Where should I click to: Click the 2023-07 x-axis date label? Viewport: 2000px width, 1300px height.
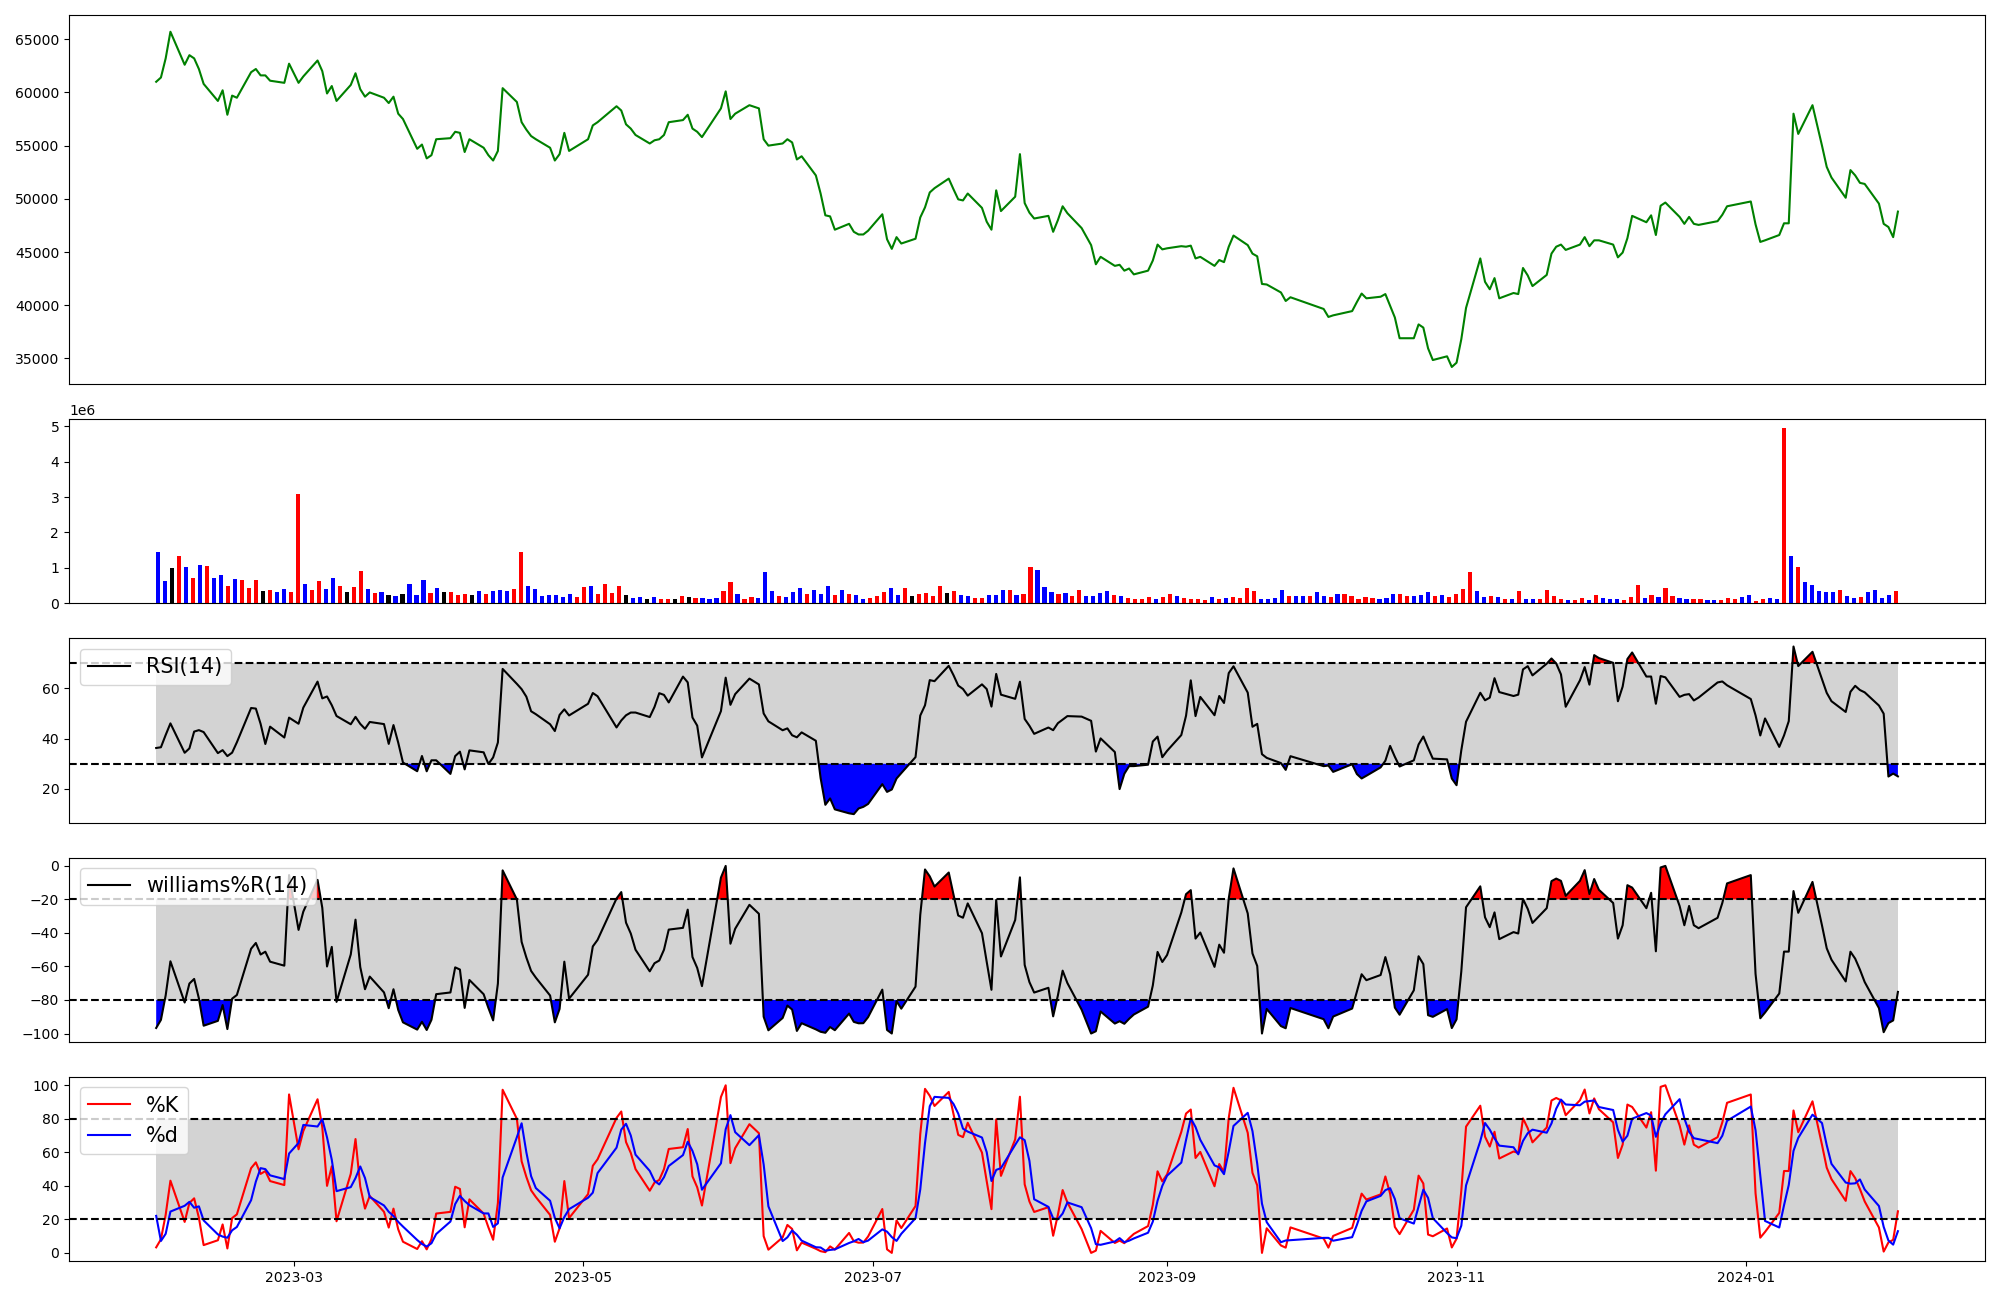[873, 1277]
